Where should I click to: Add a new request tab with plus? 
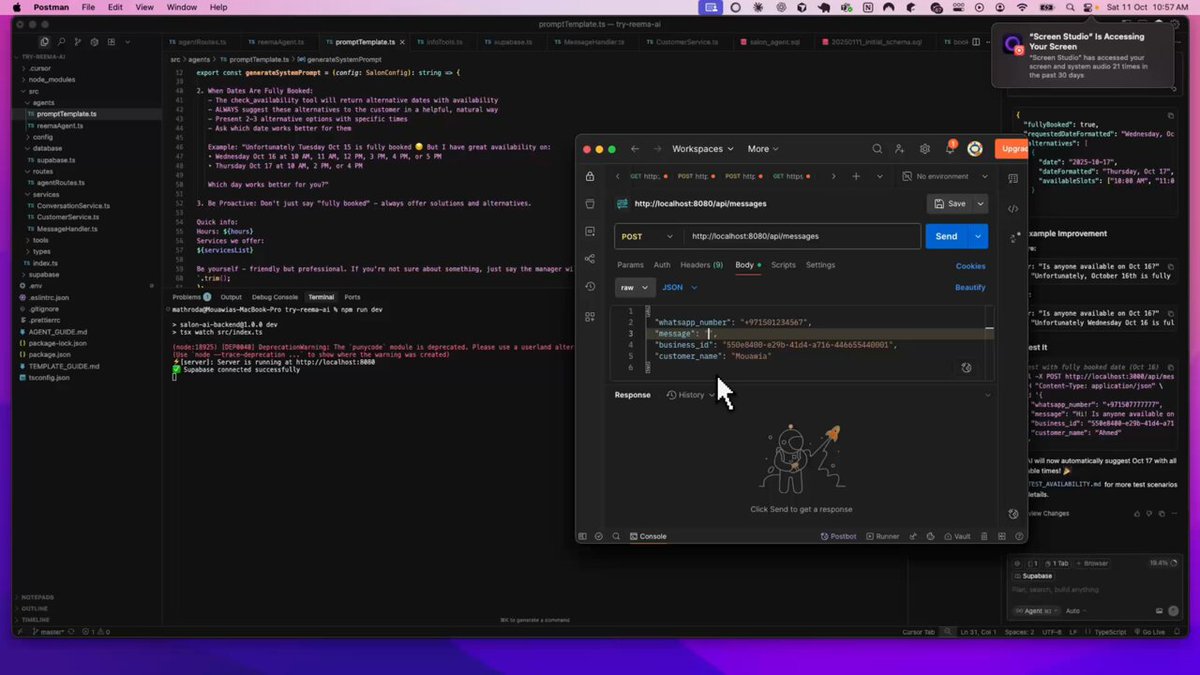[856, 176]
